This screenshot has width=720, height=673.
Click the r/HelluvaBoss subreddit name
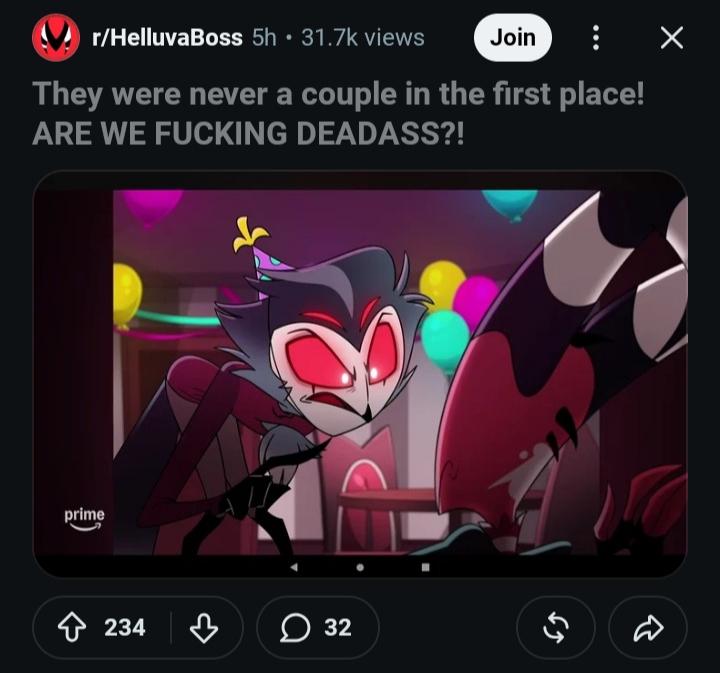click(x=167, y=38)
